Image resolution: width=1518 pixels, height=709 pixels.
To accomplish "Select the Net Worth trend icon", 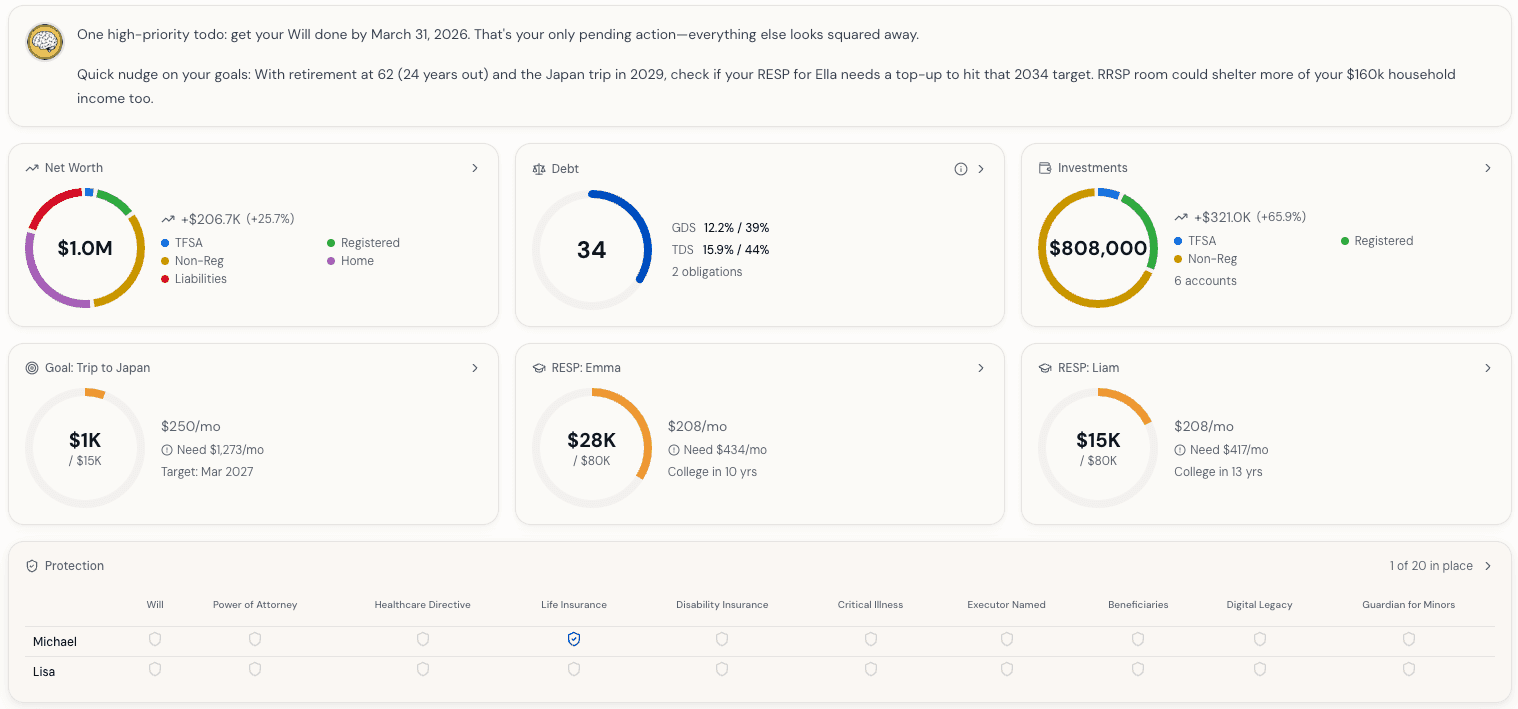I will (31, 168).
